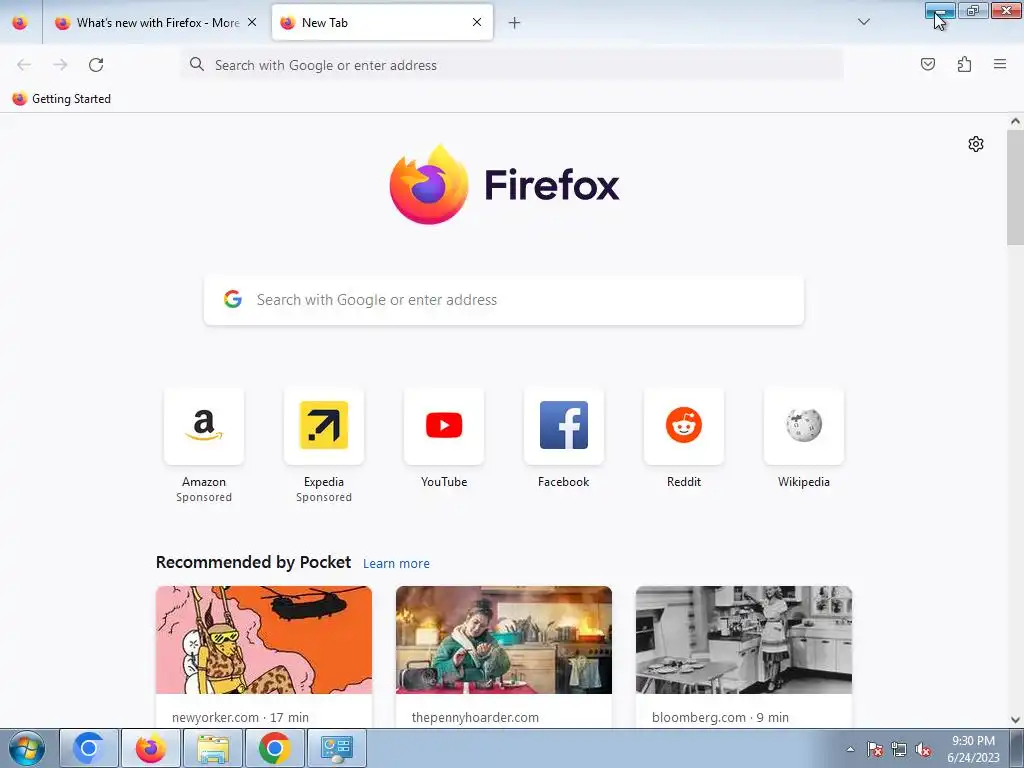This screenshot has height=768, width=1024.
Task: Click the page scrollbar down arrow
Action: click(x=1016, y=720)
